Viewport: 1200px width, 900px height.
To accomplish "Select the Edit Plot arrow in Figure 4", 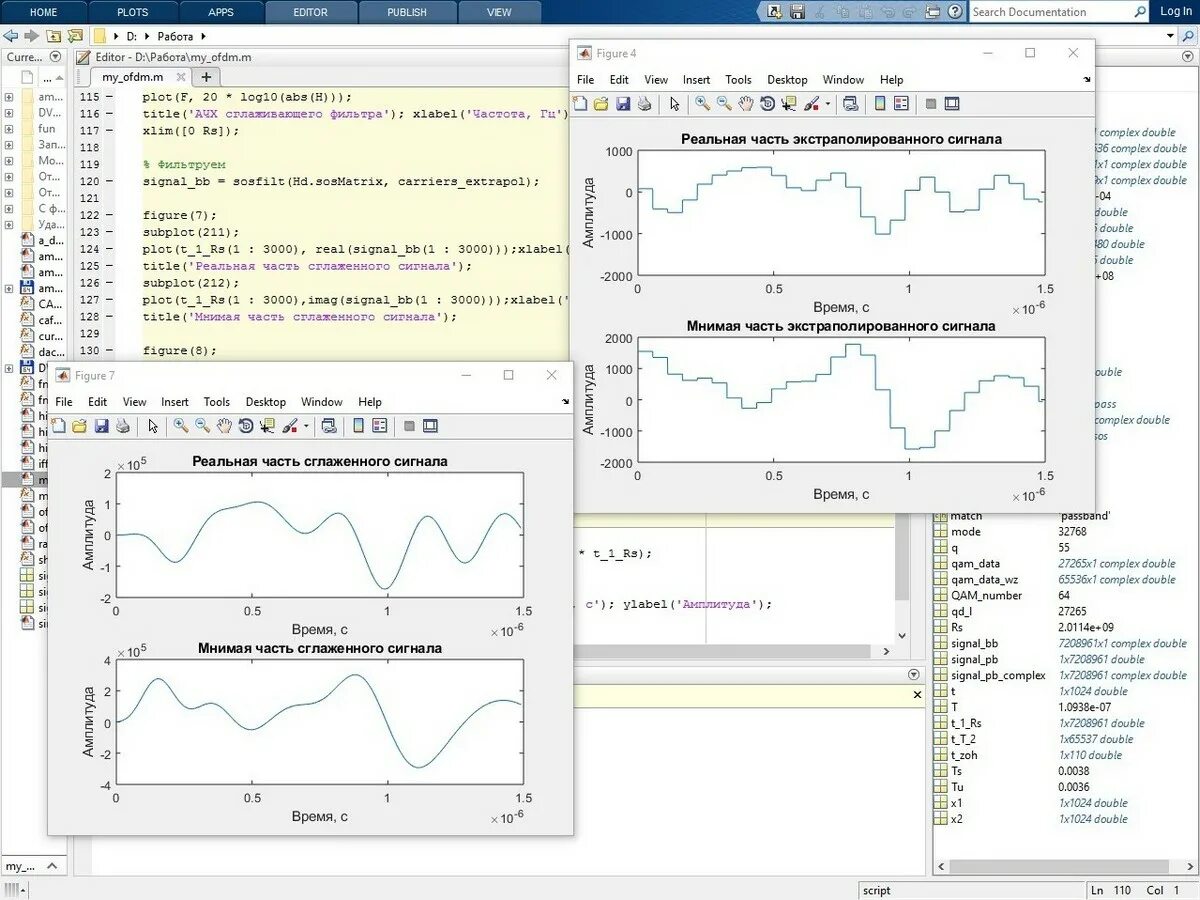I will pos(674,103).
